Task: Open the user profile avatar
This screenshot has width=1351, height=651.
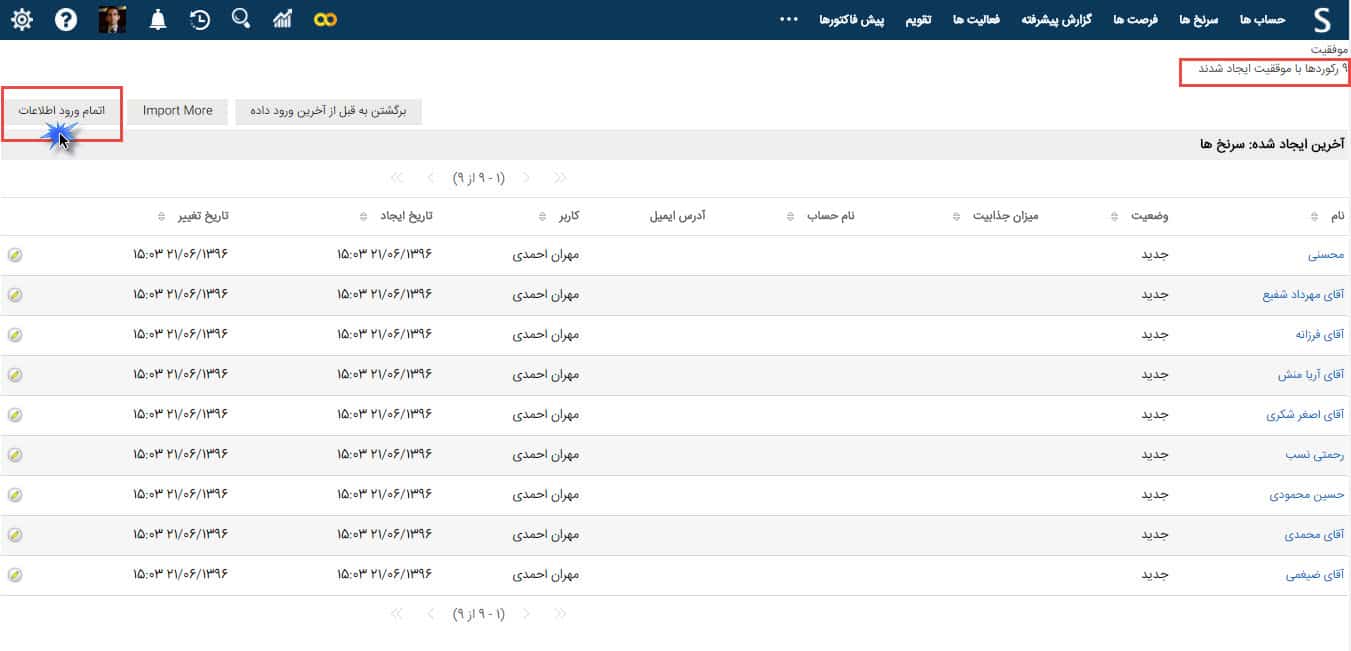Action: click(x=113, y=19)
